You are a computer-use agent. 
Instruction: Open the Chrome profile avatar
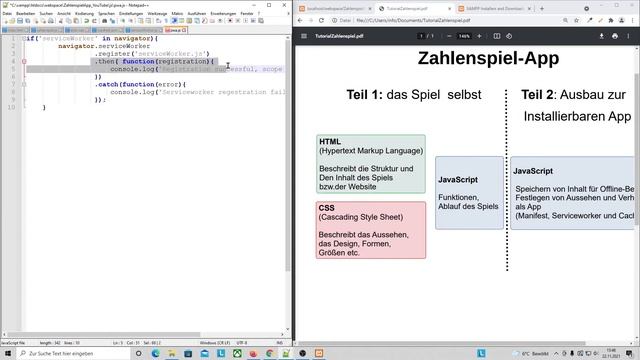622,20
